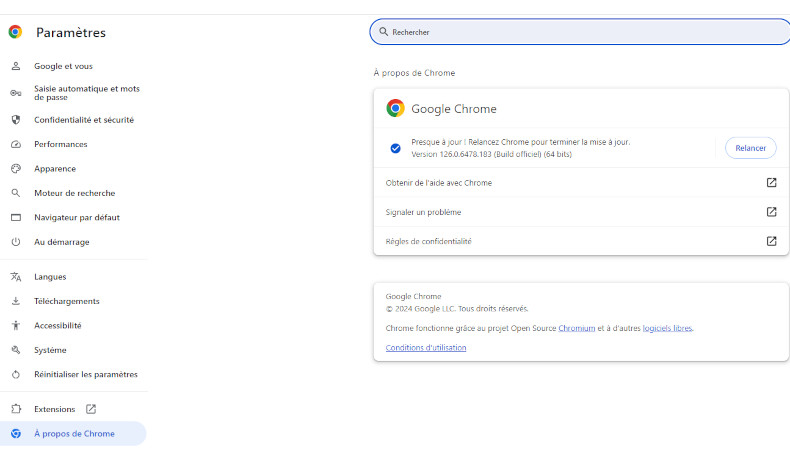Click the blue checkmark update status icon
This screenshot has height=450, width=790.
tap(396, 148)
